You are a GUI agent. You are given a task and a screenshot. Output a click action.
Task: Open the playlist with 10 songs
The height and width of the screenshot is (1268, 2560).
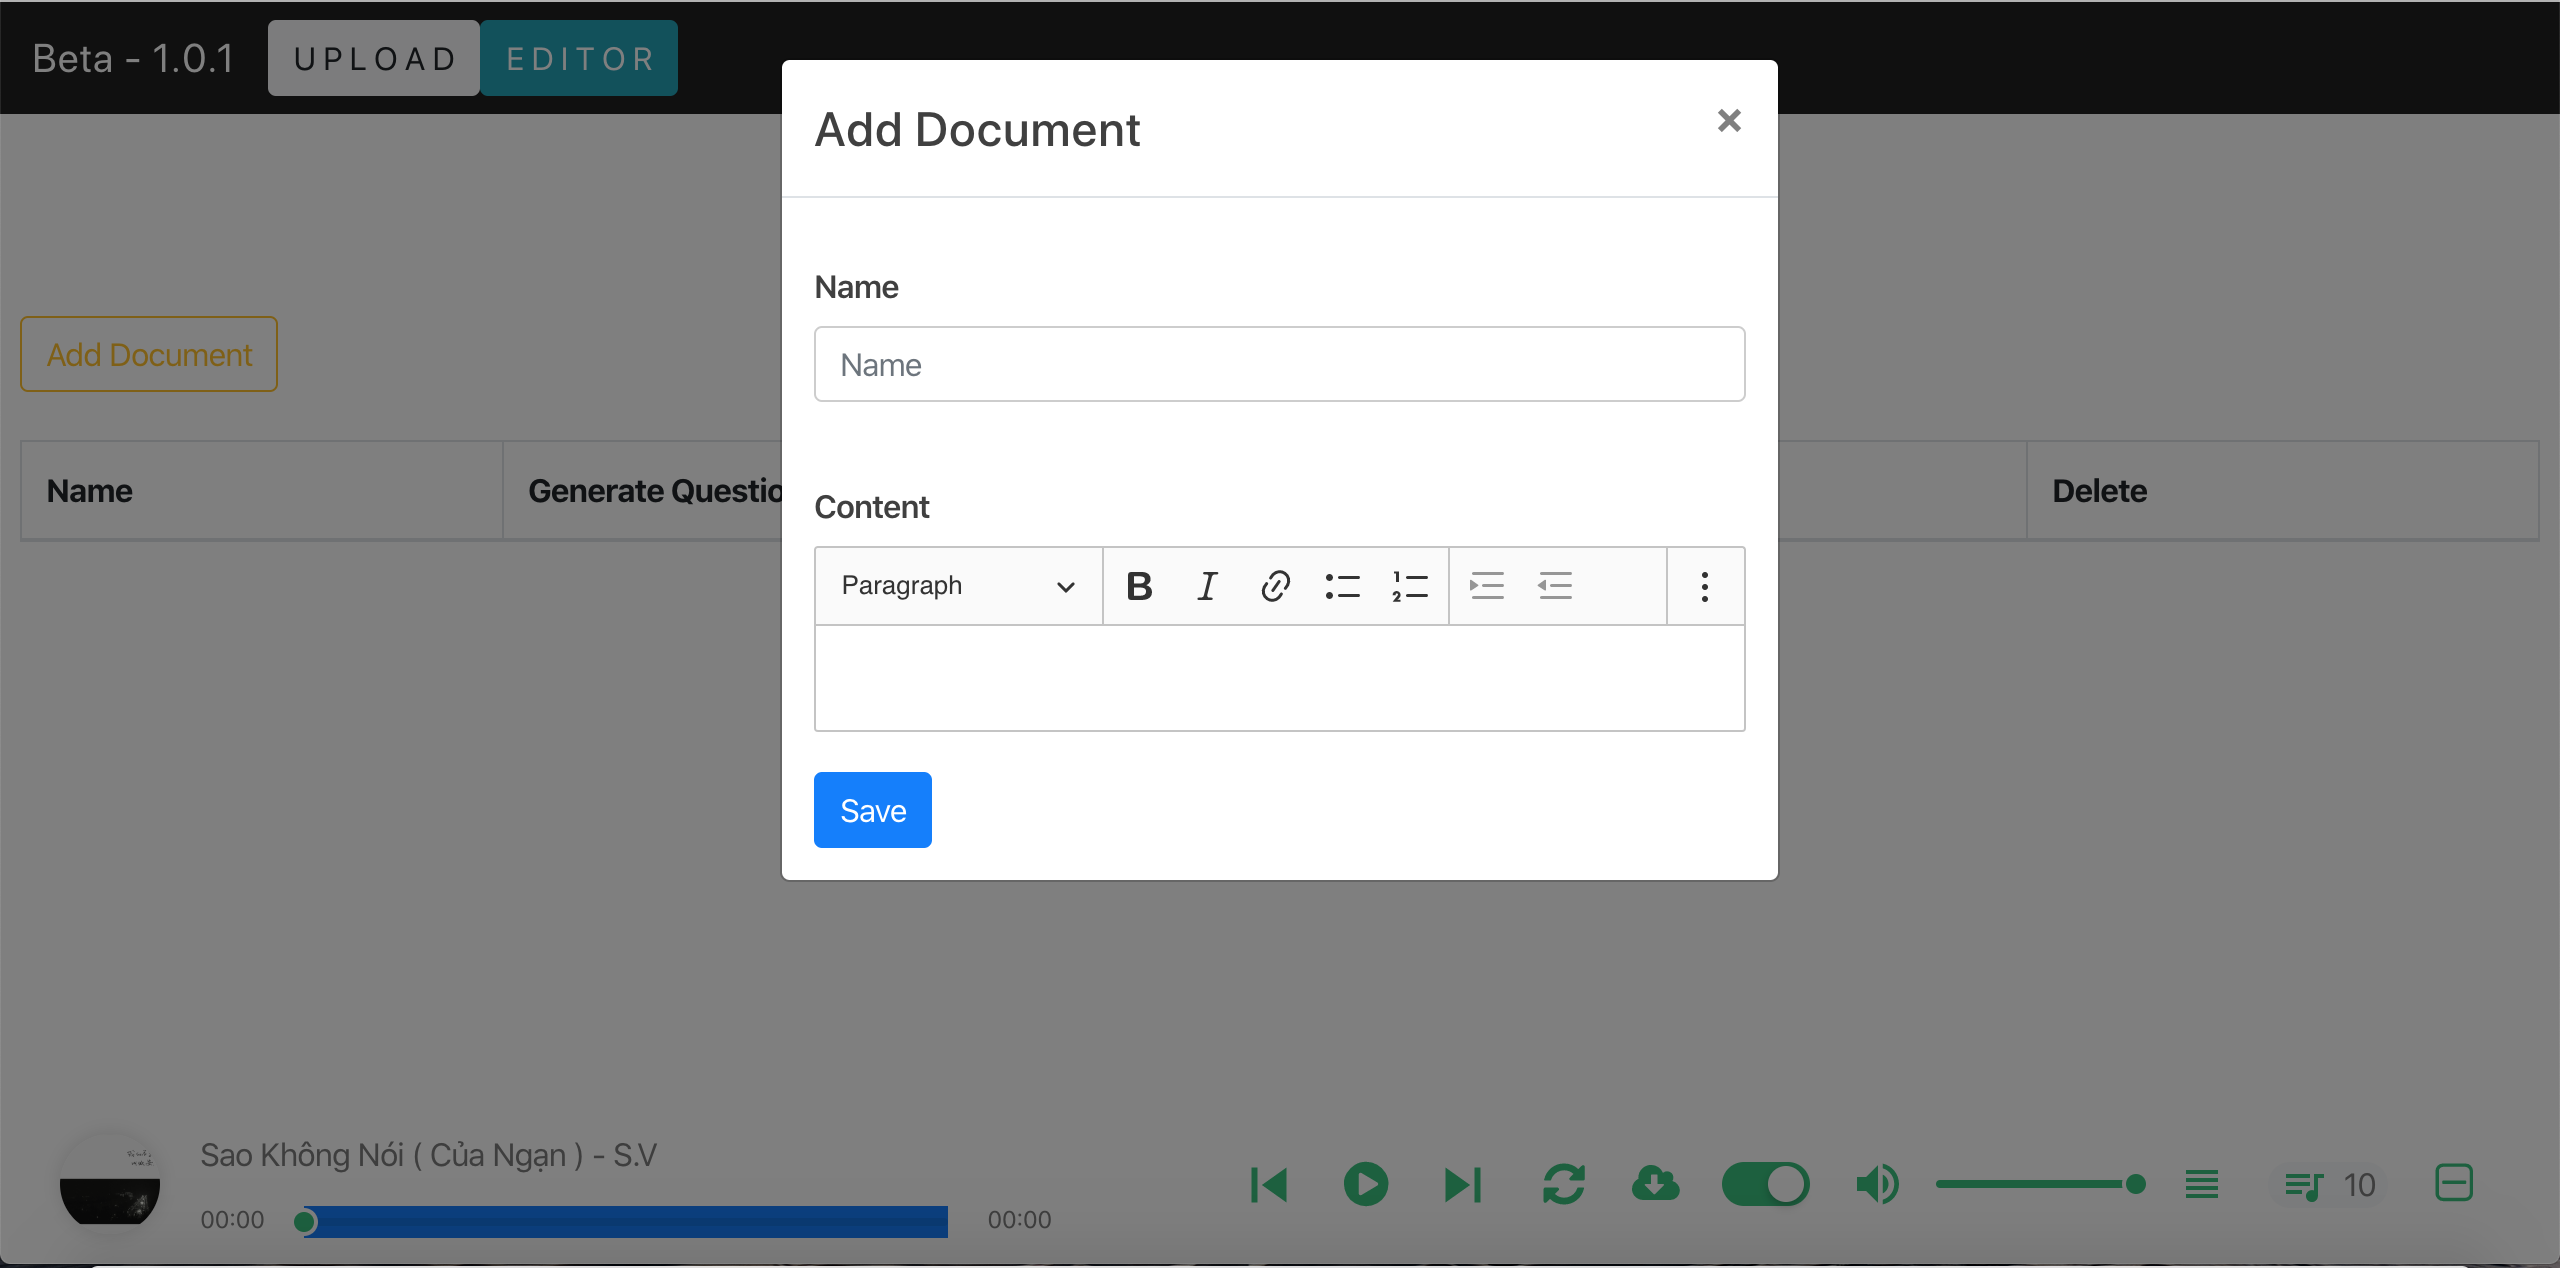pos(2329,1185)
